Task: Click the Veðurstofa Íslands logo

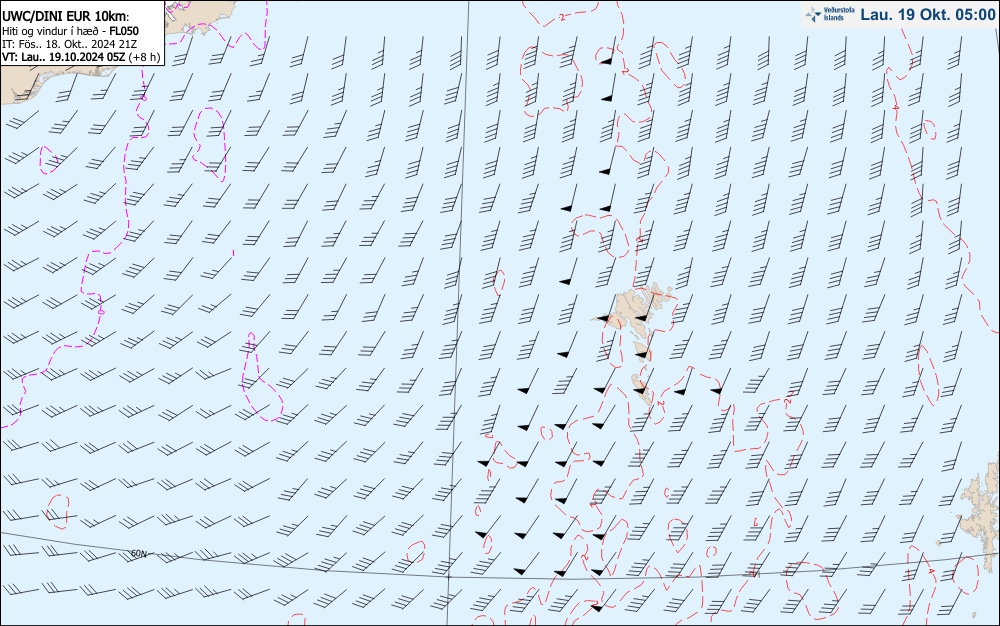Action: click(828, 14)
